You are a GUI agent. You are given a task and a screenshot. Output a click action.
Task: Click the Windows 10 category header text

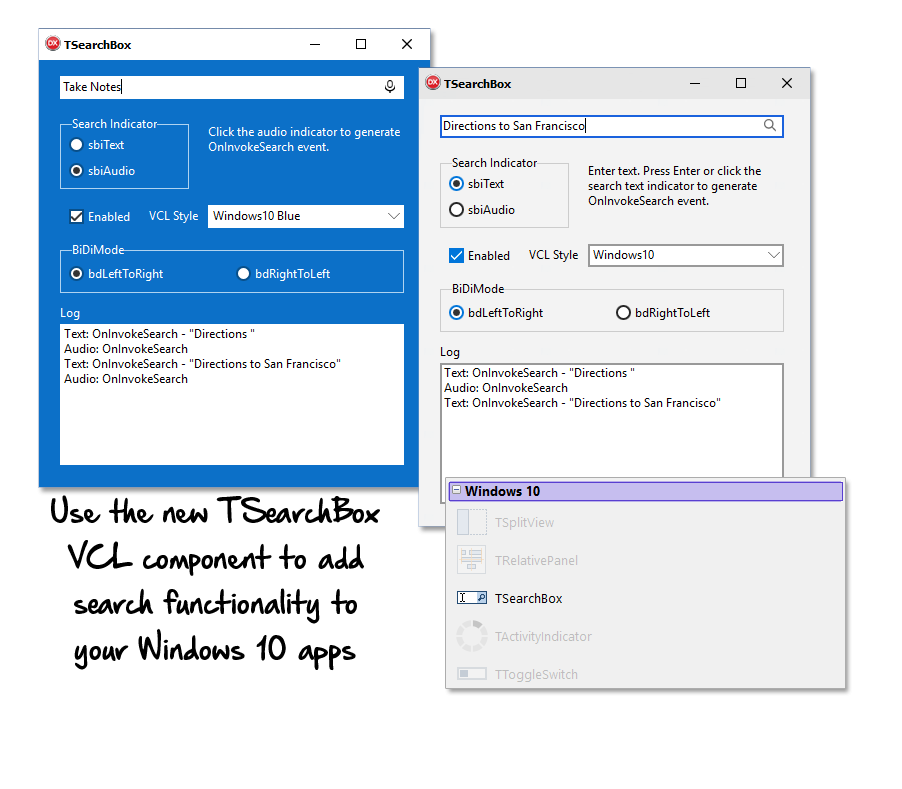click(502, 491)
